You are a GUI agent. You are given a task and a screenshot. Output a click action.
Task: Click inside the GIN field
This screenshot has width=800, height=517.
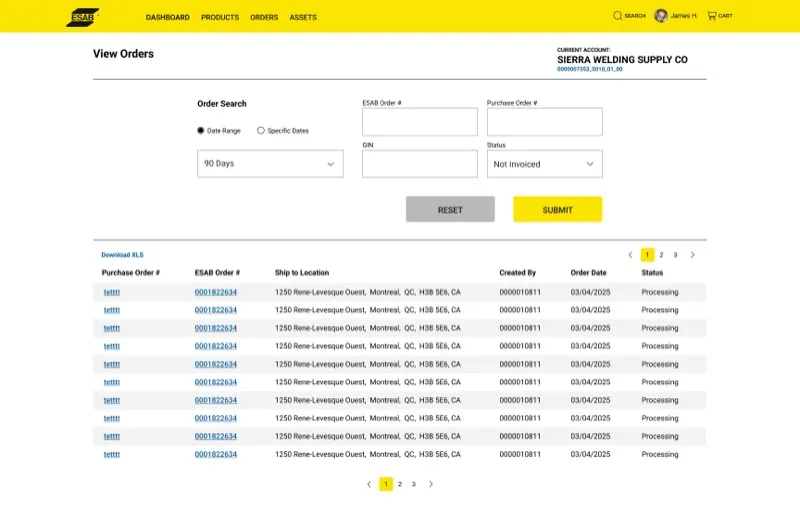click(420, 164)
